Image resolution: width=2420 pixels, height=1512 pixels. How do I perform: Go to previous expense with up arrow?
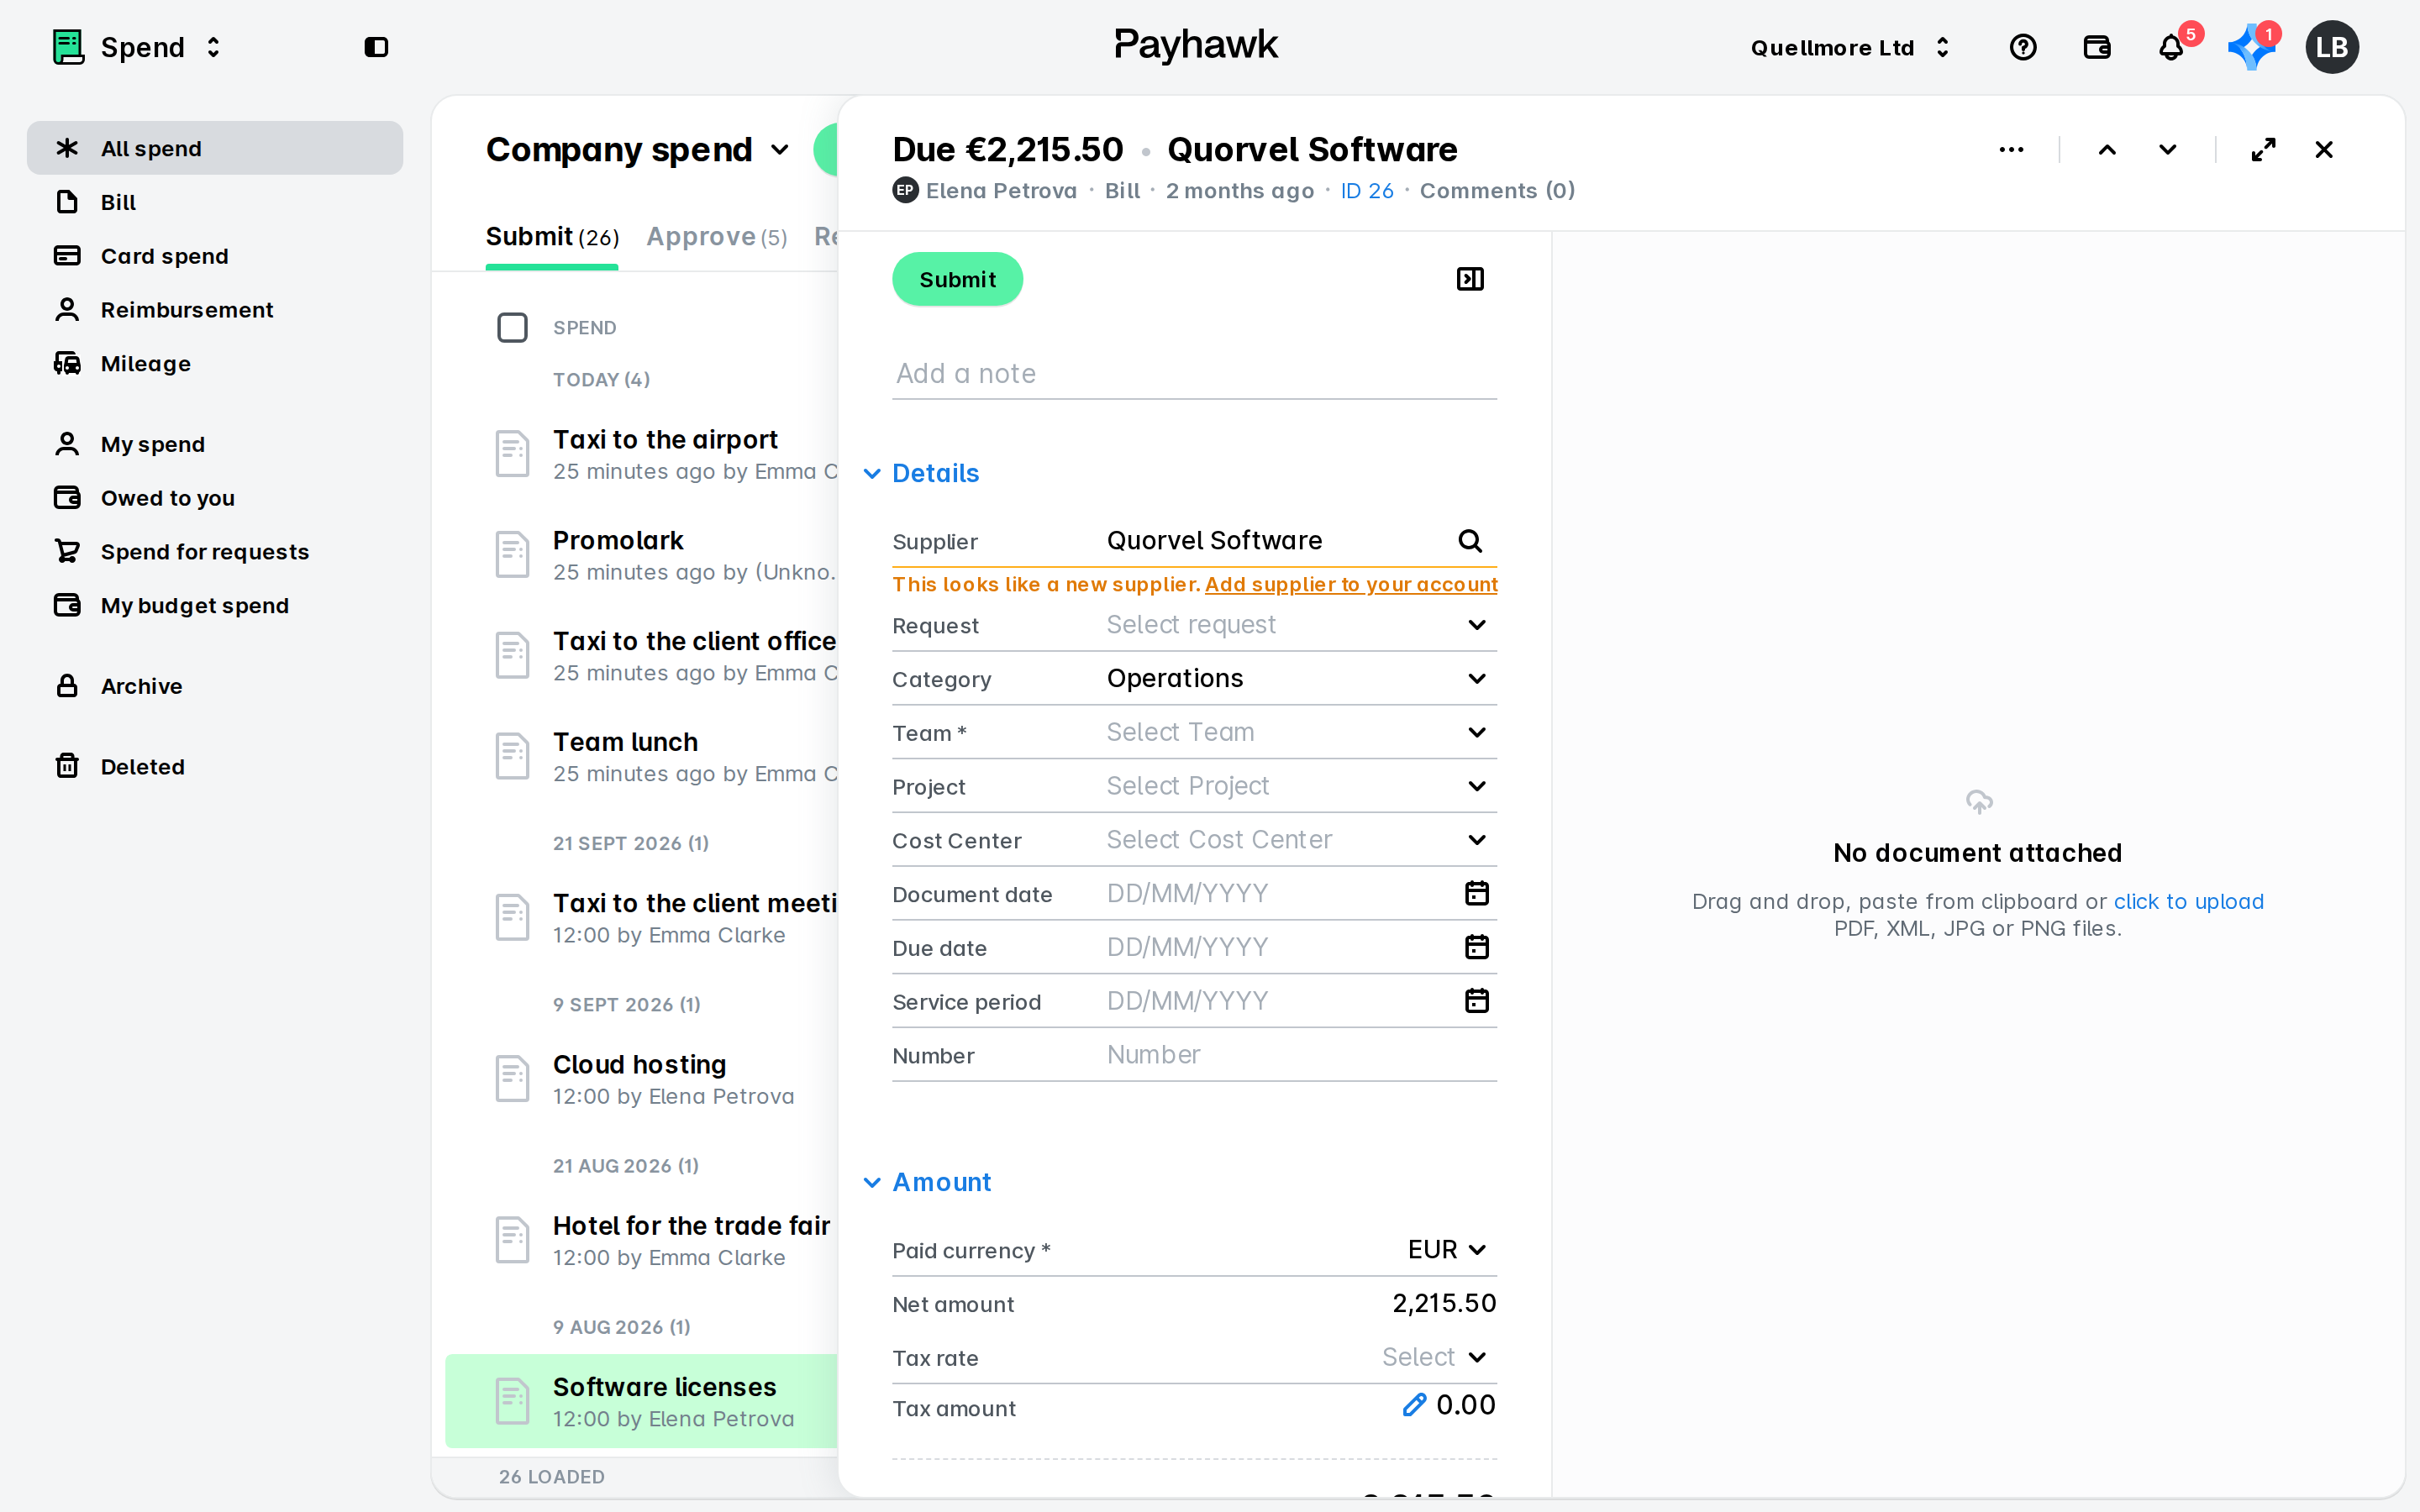pyautogui.click(x=2106, y=150)
